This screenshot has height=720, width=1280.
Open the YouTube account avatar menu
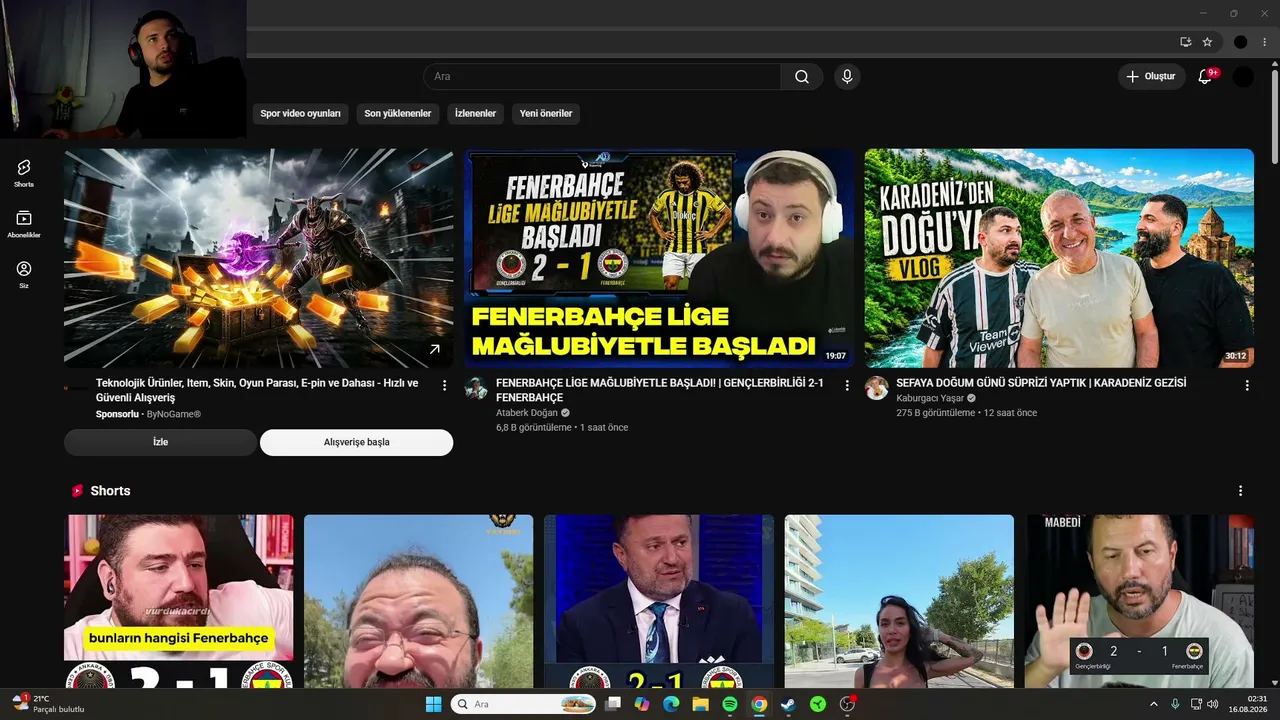[x=1243, y=77]
